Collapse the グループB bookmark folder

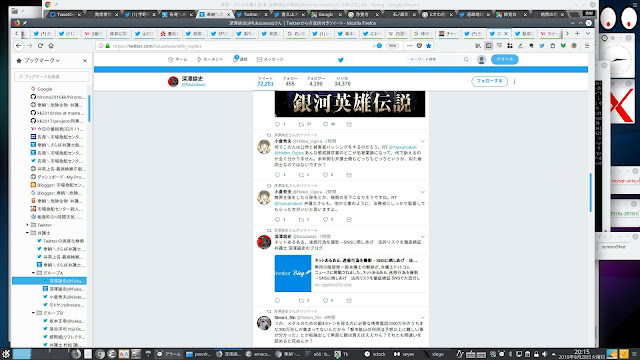[x=33, y=313]
